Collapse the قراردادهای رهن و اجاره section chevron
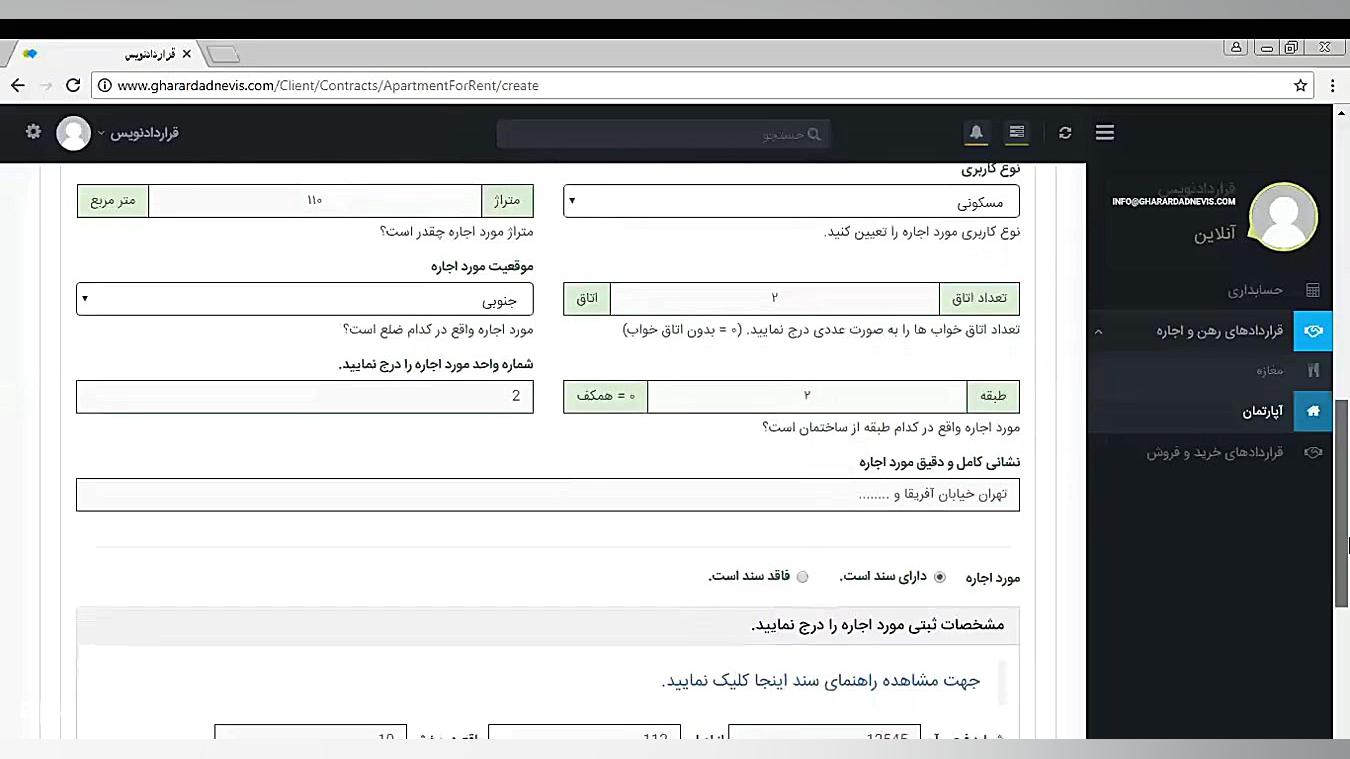The height and width of the screenshot is (759, 1350). click(x=1098, y=331)
